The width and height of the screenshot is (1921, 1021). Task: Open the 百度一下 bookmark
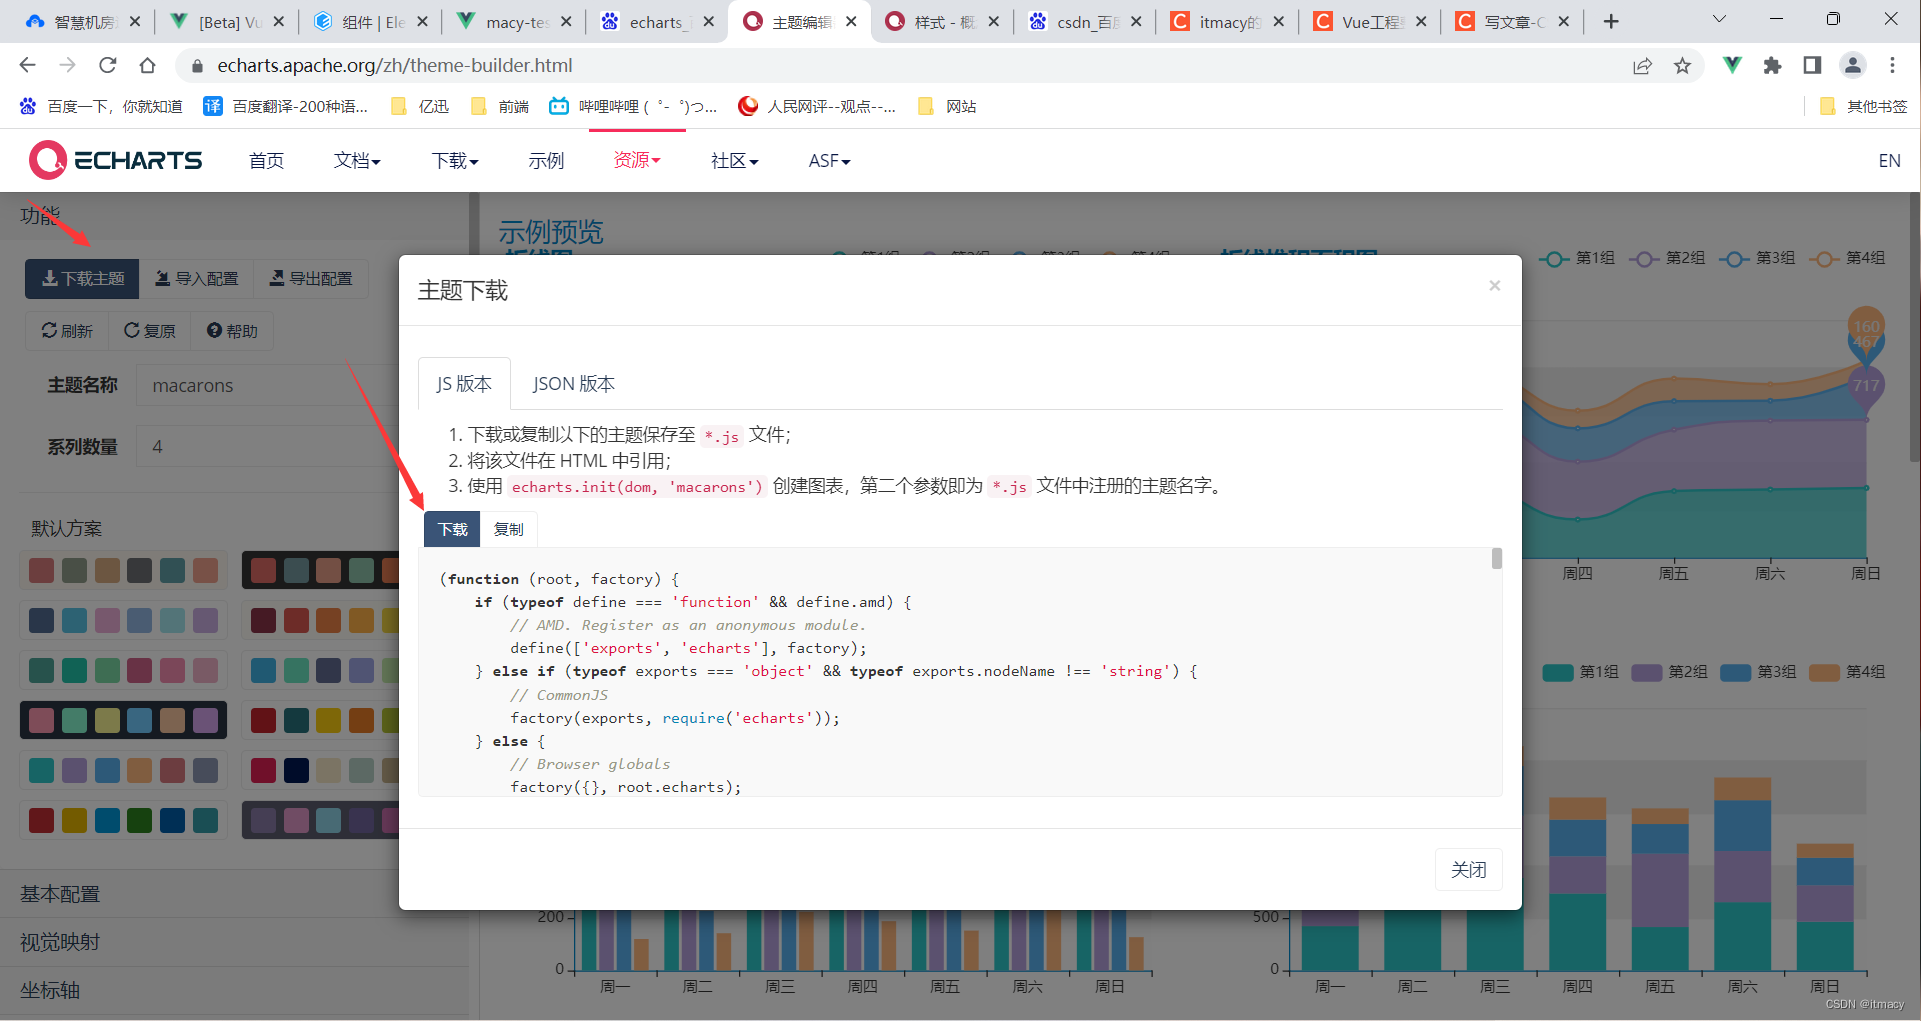click(x=101, y=106)
